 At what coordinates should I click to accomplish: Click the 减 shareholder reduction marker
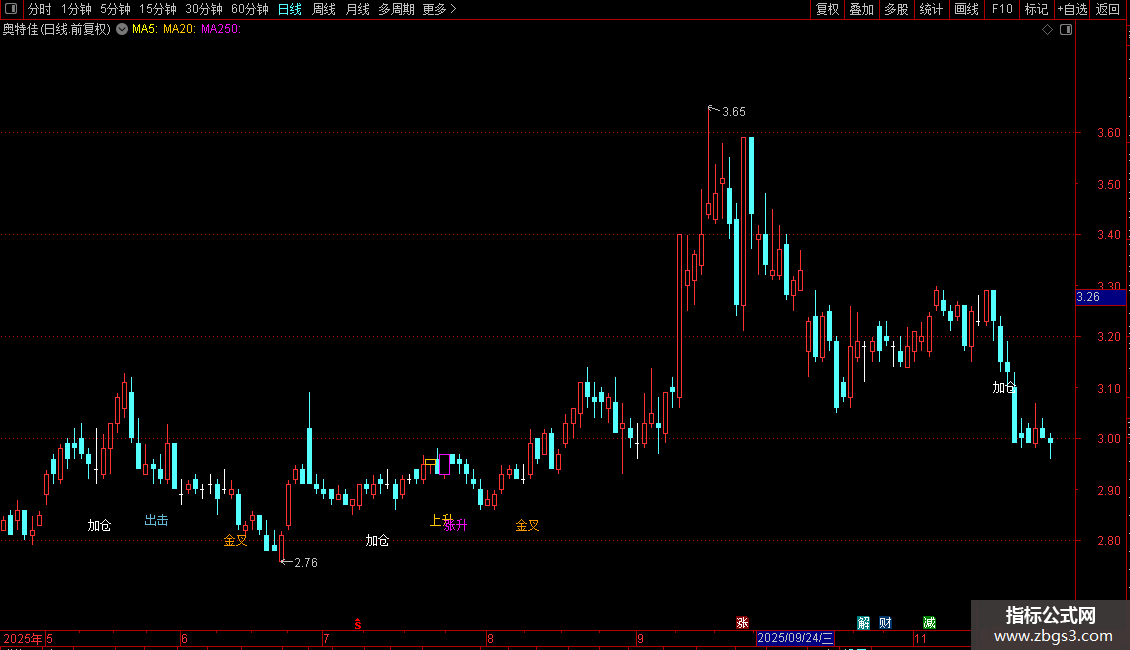click(930, 623)
